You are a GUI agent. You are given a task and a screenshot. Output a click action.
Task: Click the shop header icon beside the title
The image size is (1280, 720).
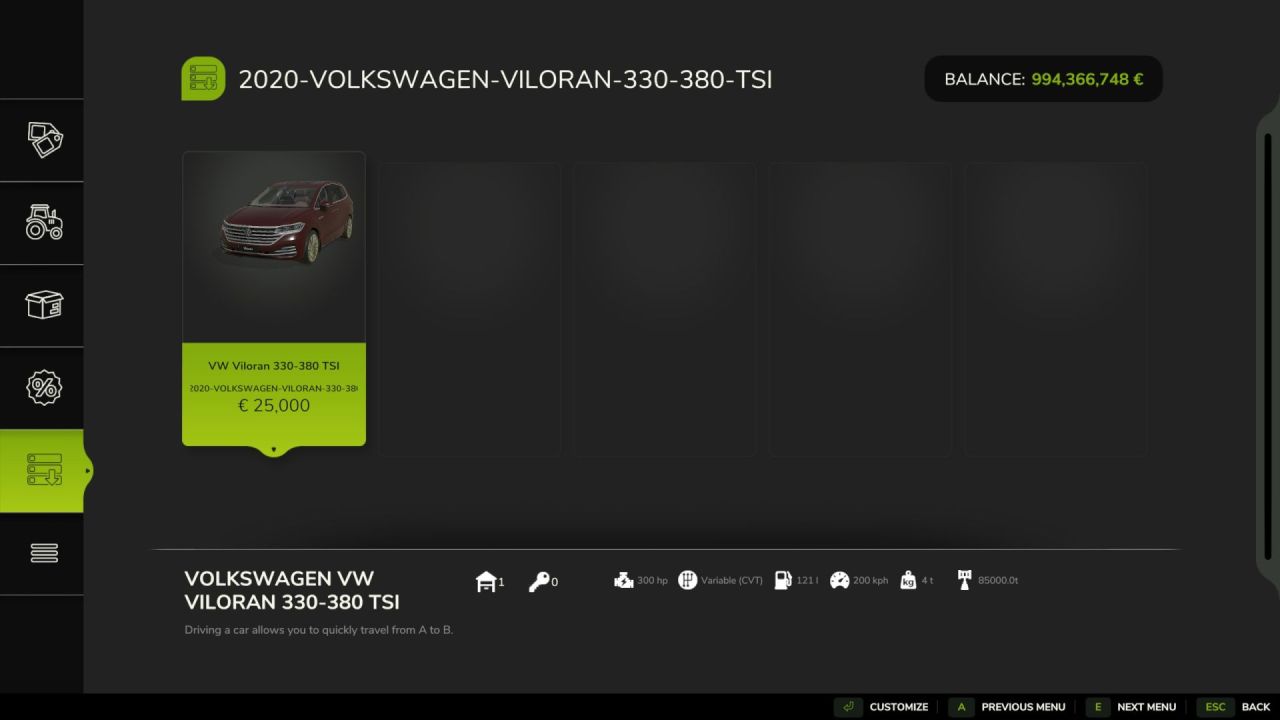(202, 78)
